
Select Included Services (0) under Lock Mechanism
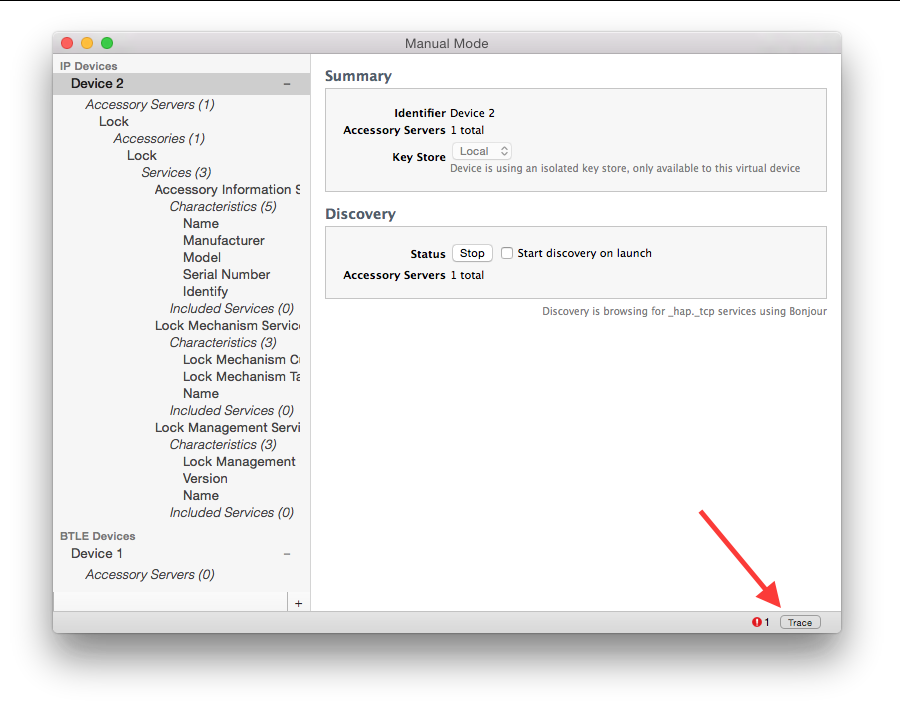point(232,410)
